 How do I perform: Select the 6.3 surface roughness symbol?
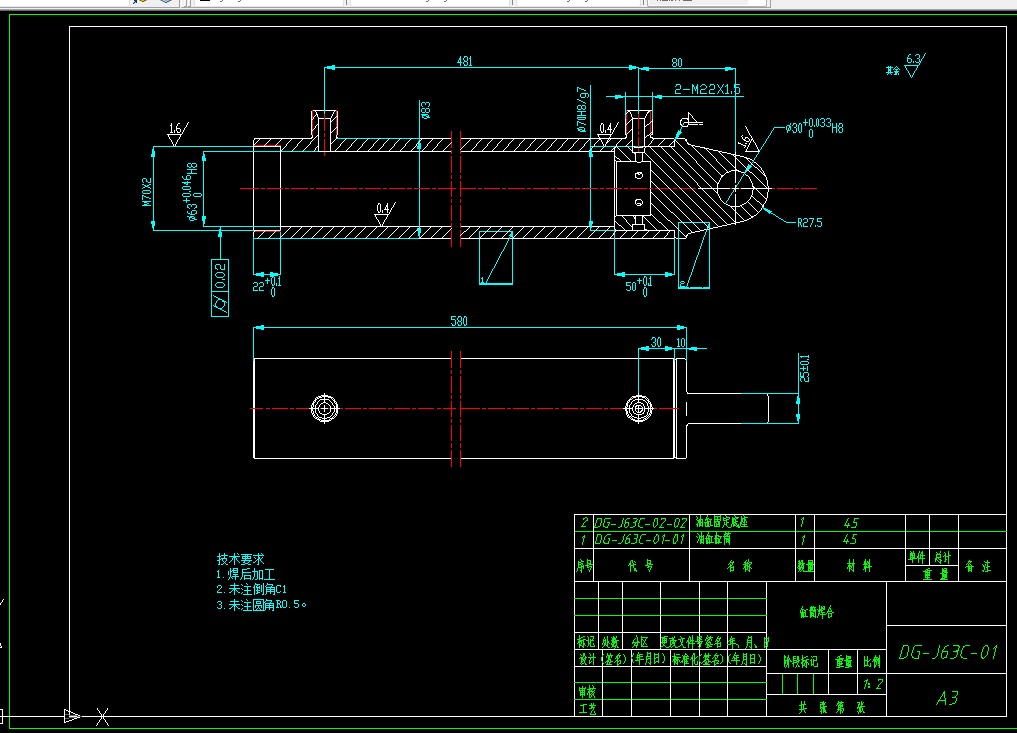coord(915,66)
